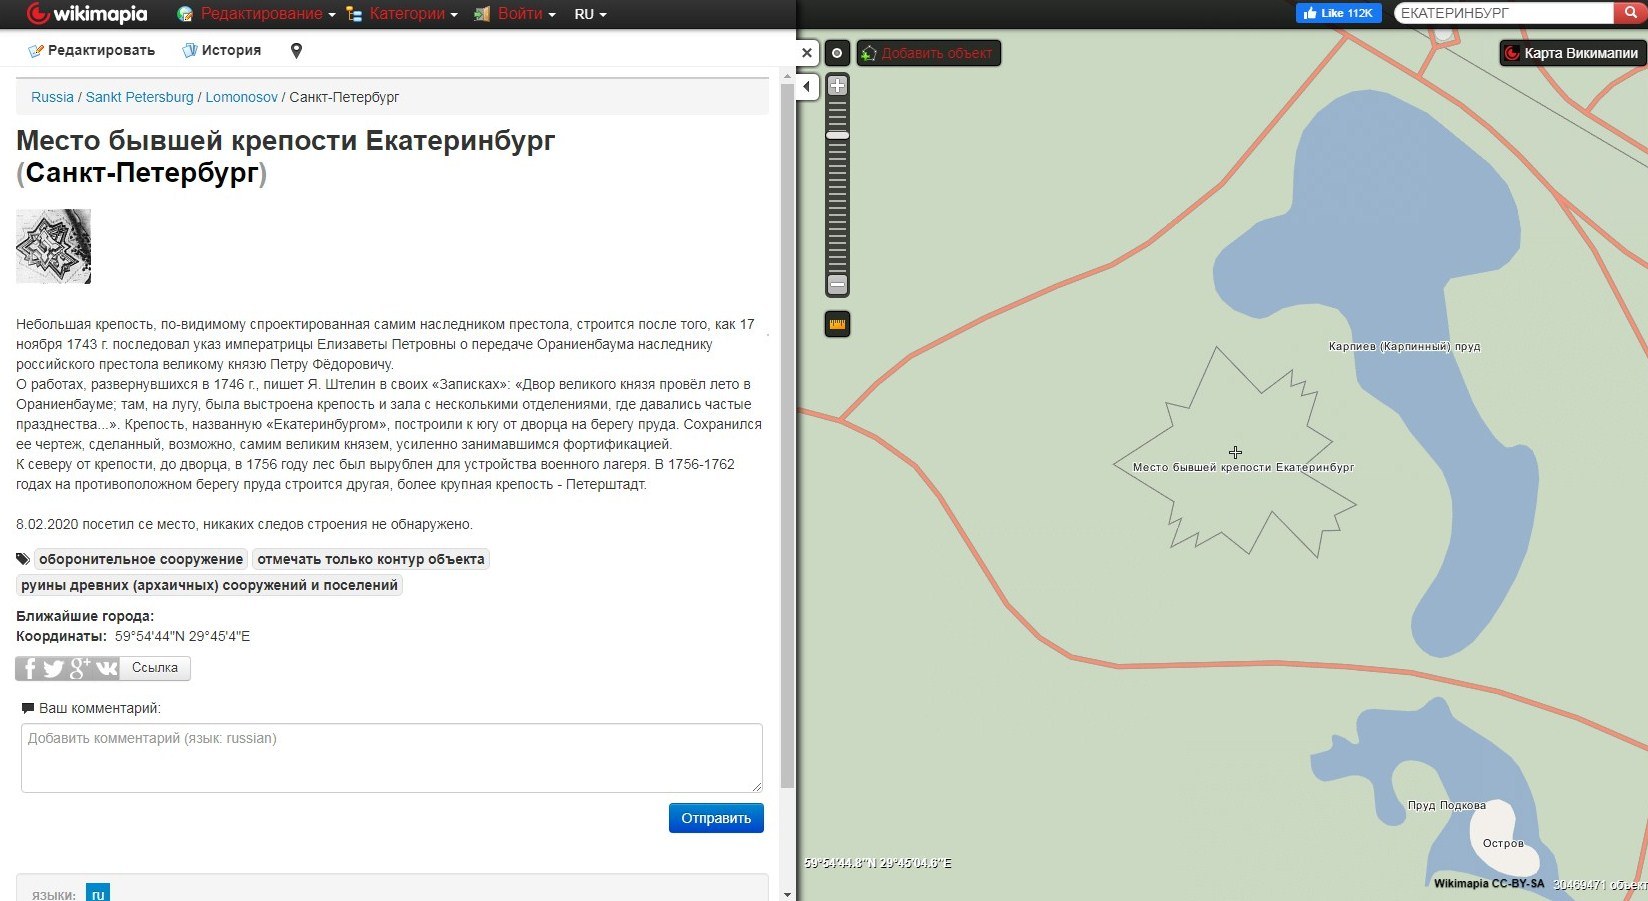Screen dimensions: 1648x901
Task: Click the Wikimapia logo
Action: pyautogui.click(x=87, y=14)
